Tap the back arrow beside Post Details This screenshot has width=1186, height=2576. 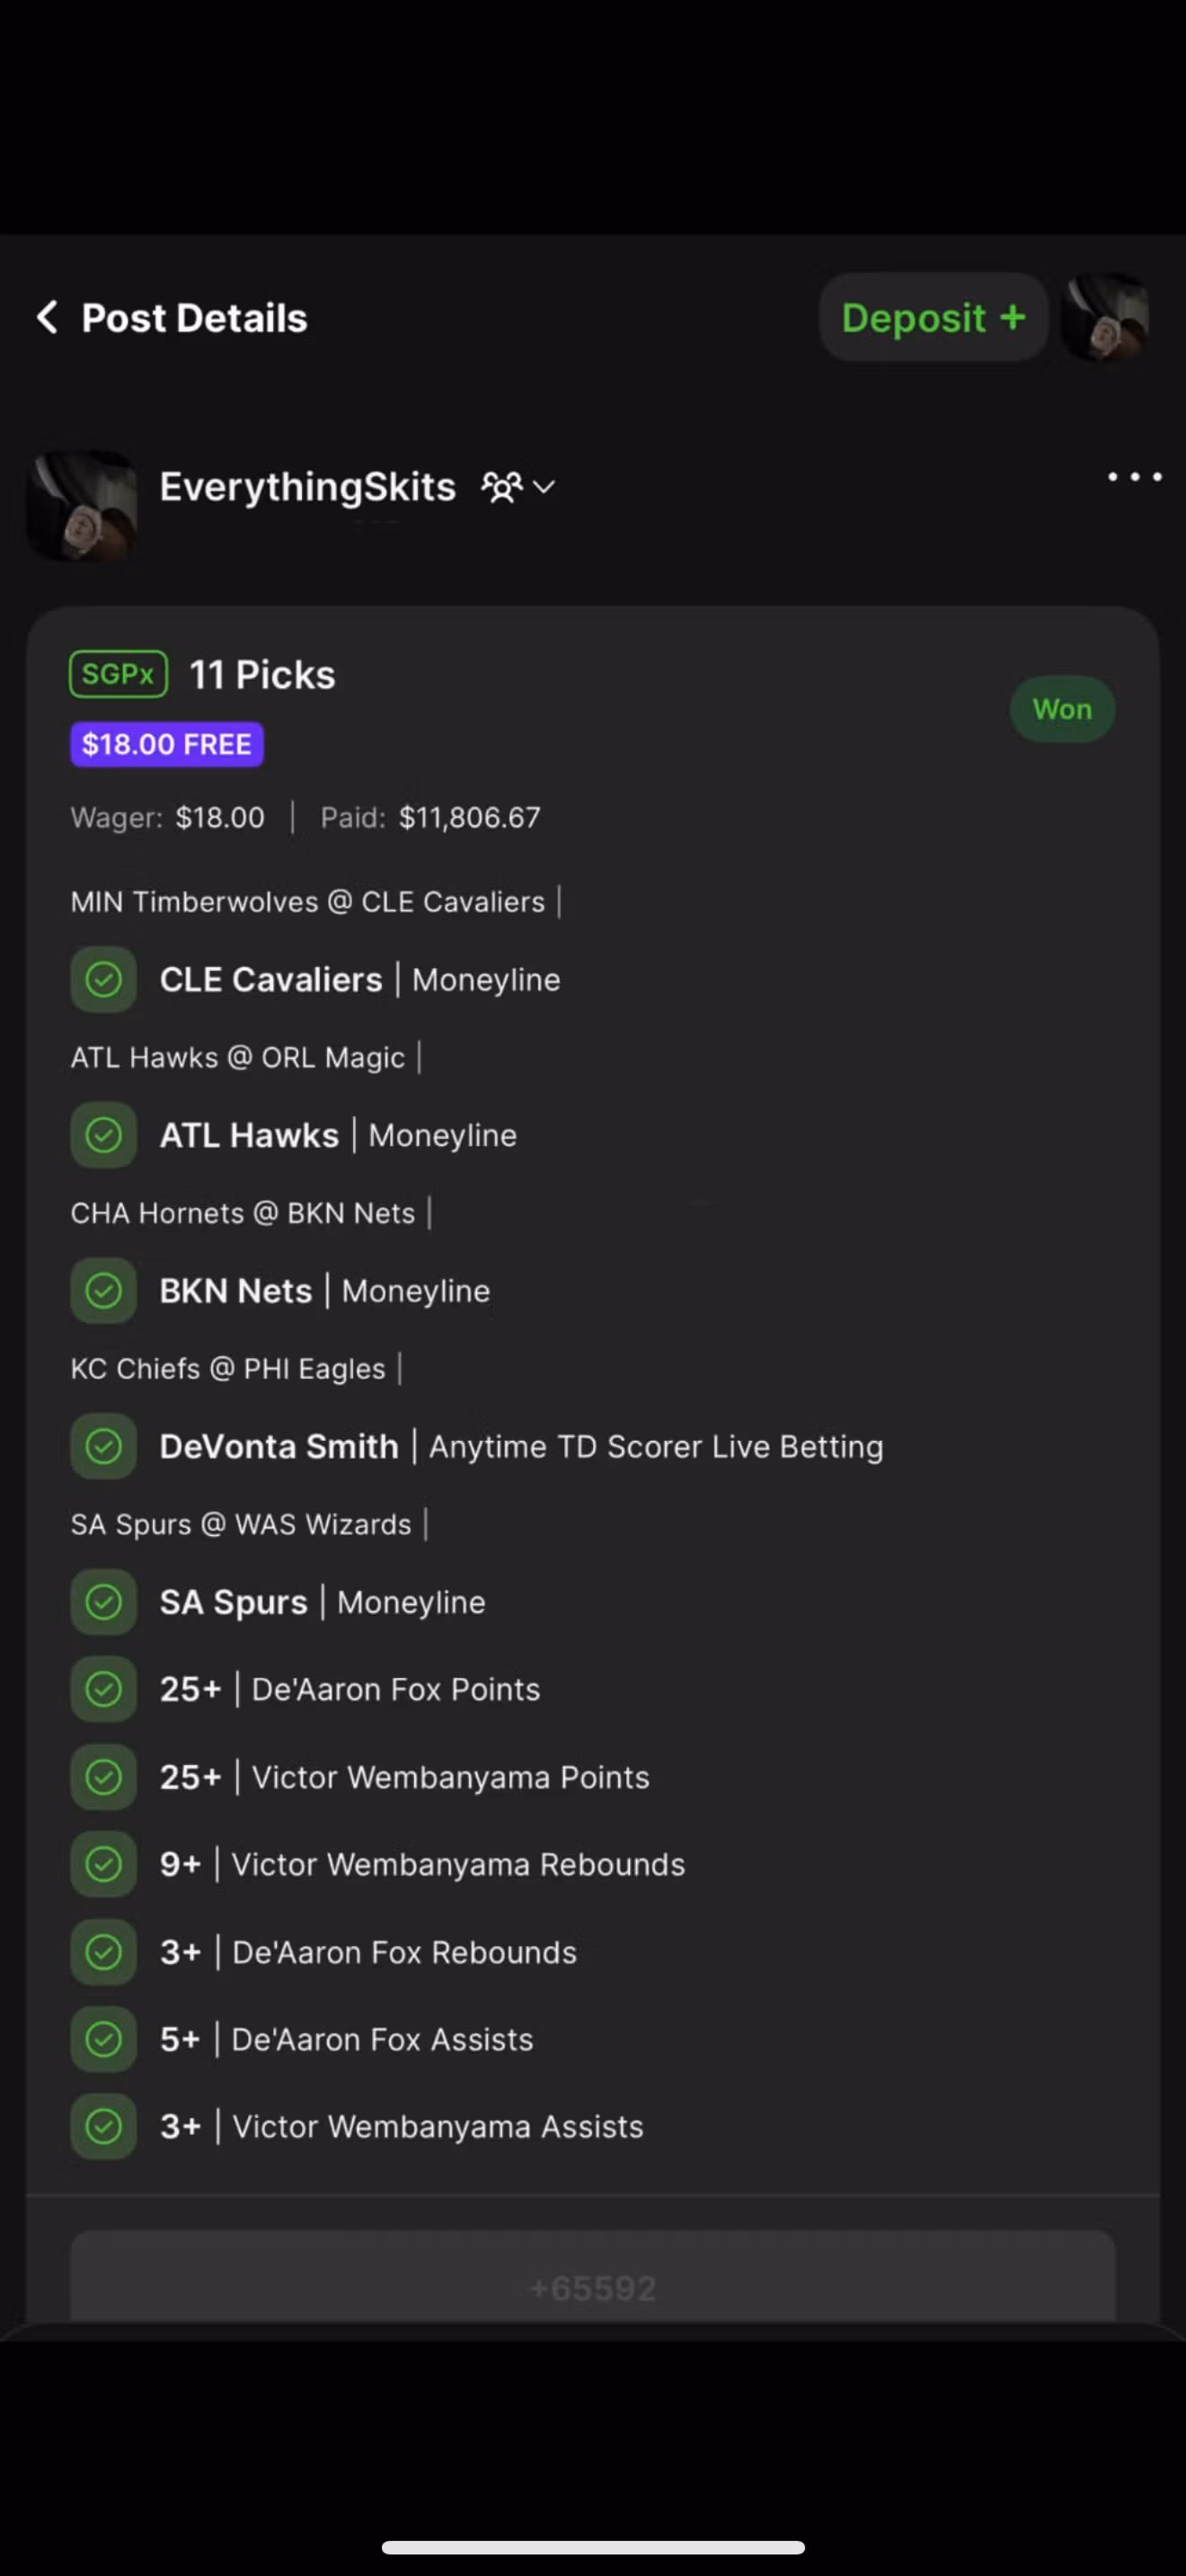pos(47,317)
